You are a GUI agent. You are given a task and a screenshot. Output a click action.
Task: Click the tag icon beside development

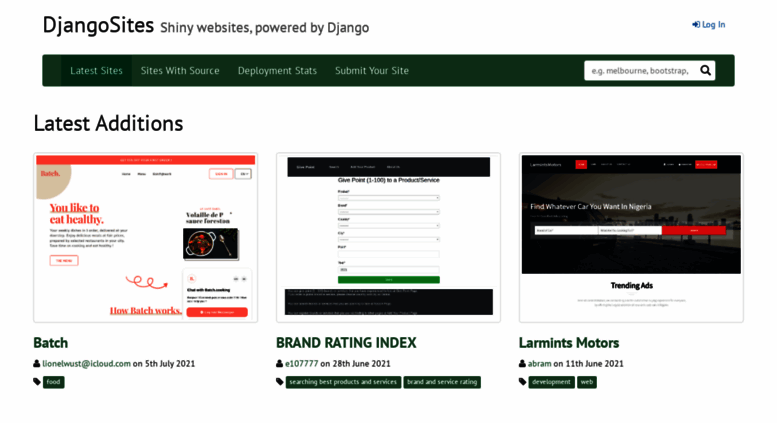(x=522, y=382)
